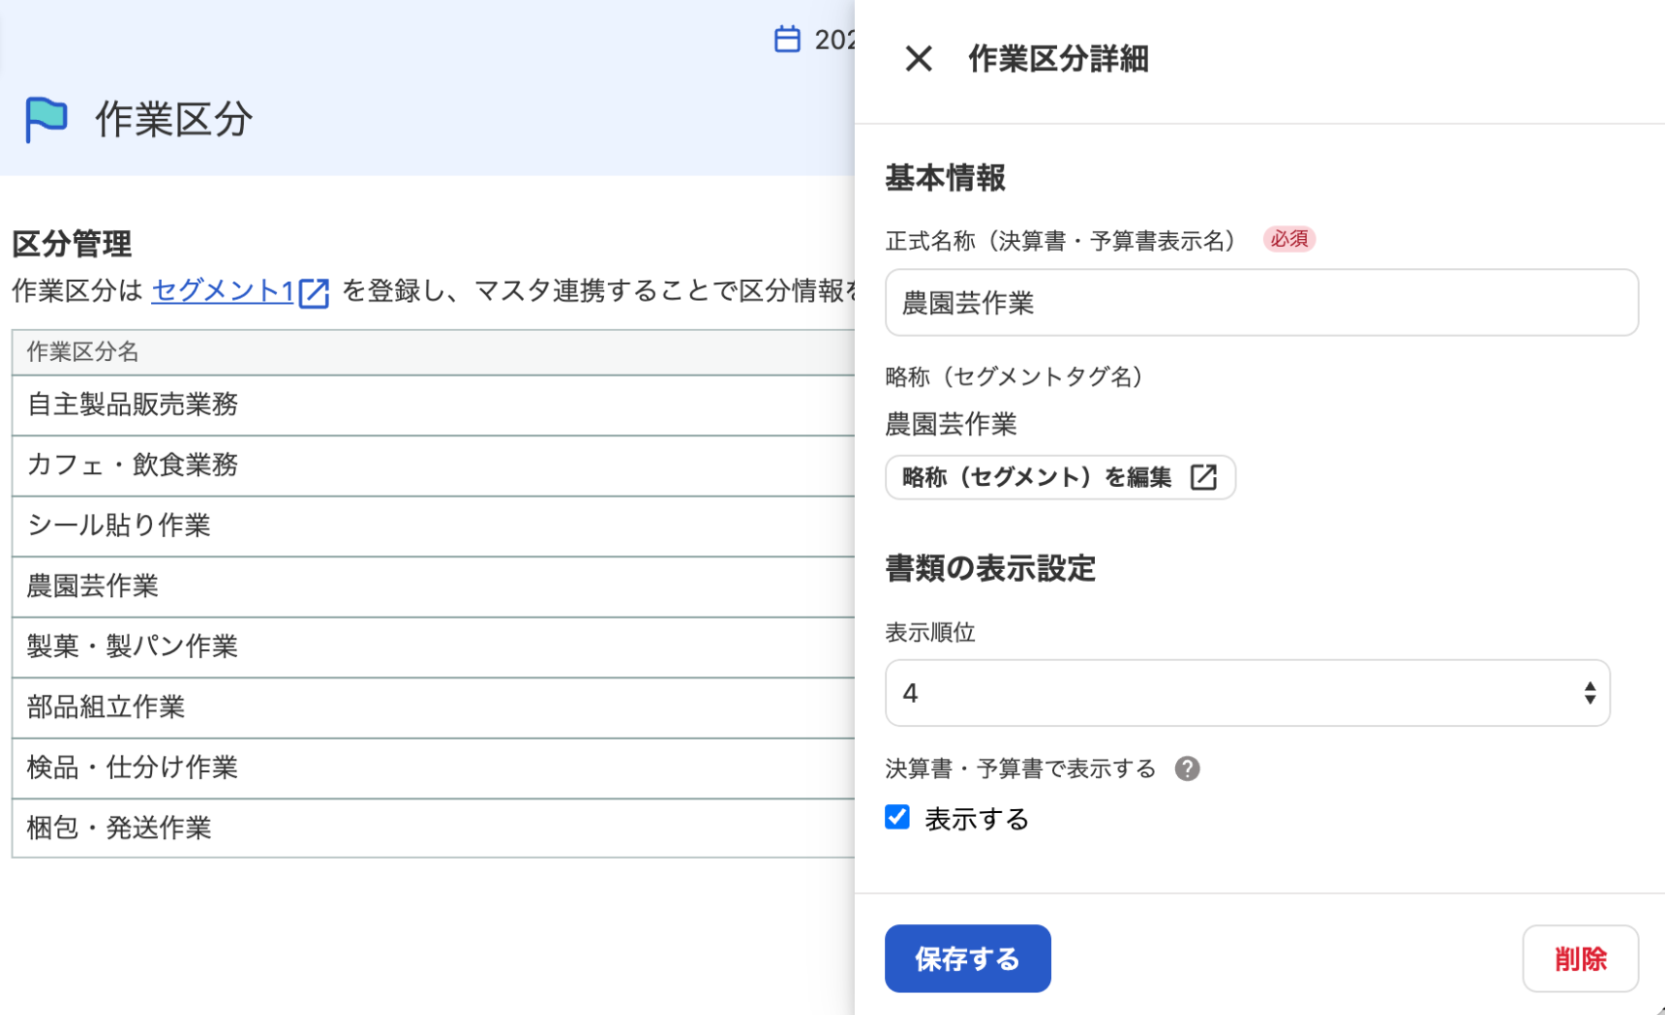Click the 表示順位 dropdown arrows
This screenshot has height=1016, width=1665.
(1589, 693)
